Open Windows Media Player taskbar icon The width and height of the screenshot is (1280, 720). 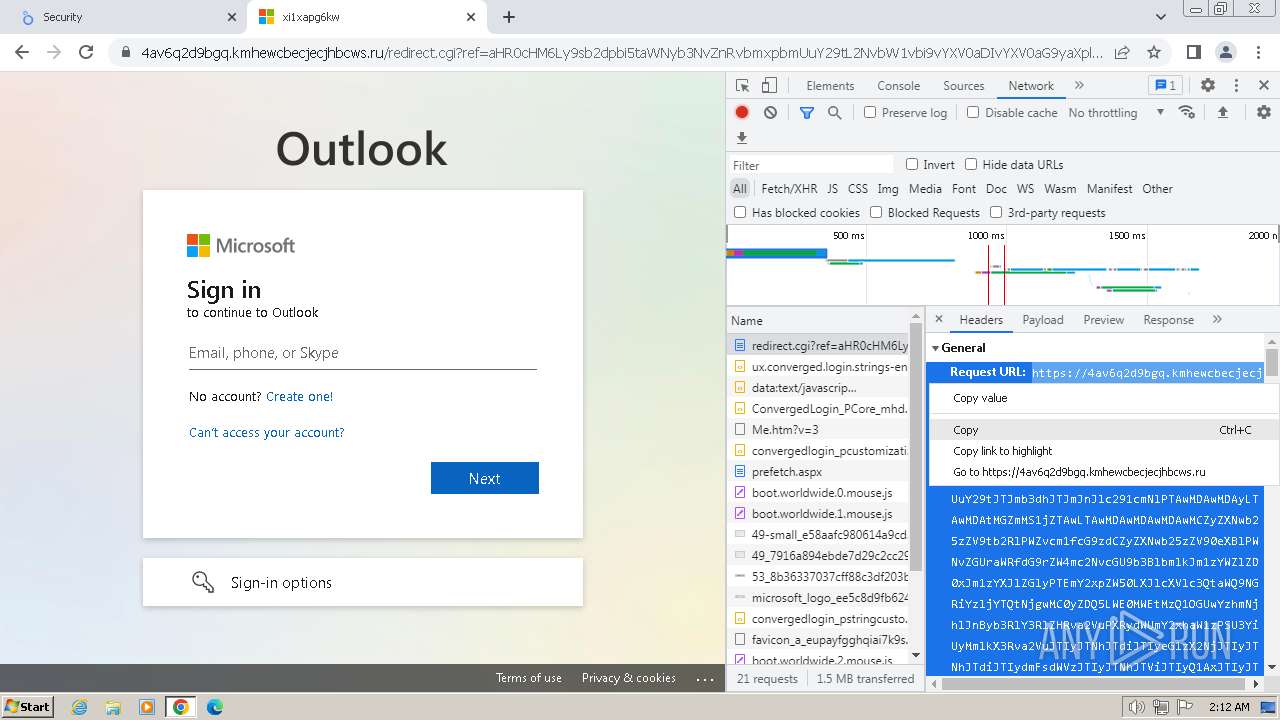pos(147,707)
